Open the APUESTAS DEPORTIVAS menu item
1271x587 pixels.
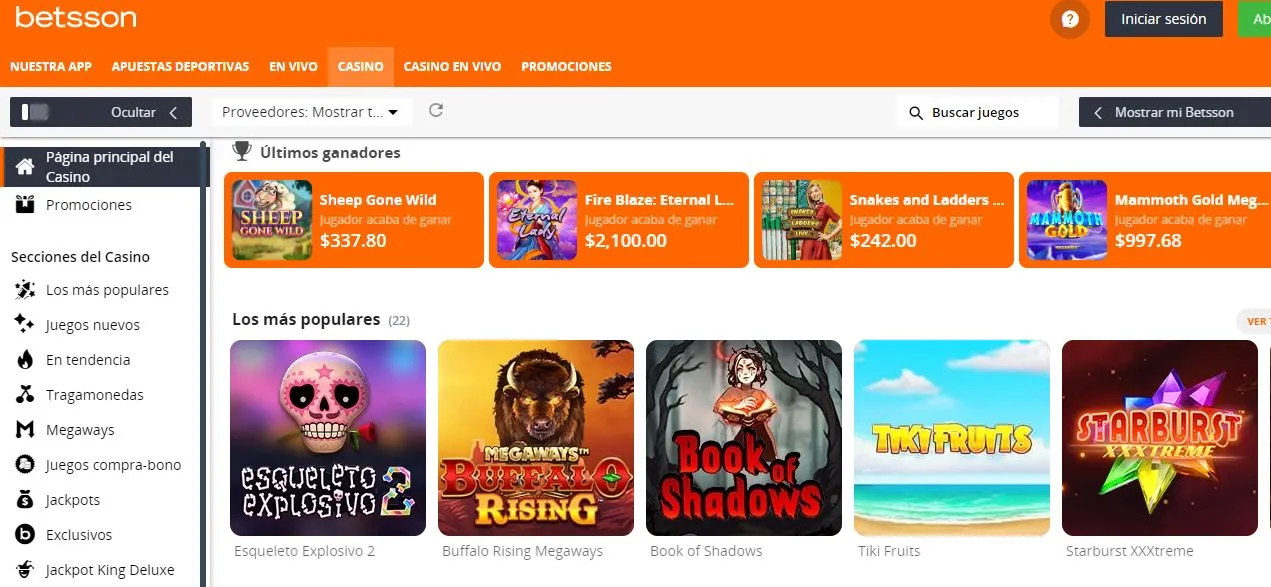pos(180,66)
